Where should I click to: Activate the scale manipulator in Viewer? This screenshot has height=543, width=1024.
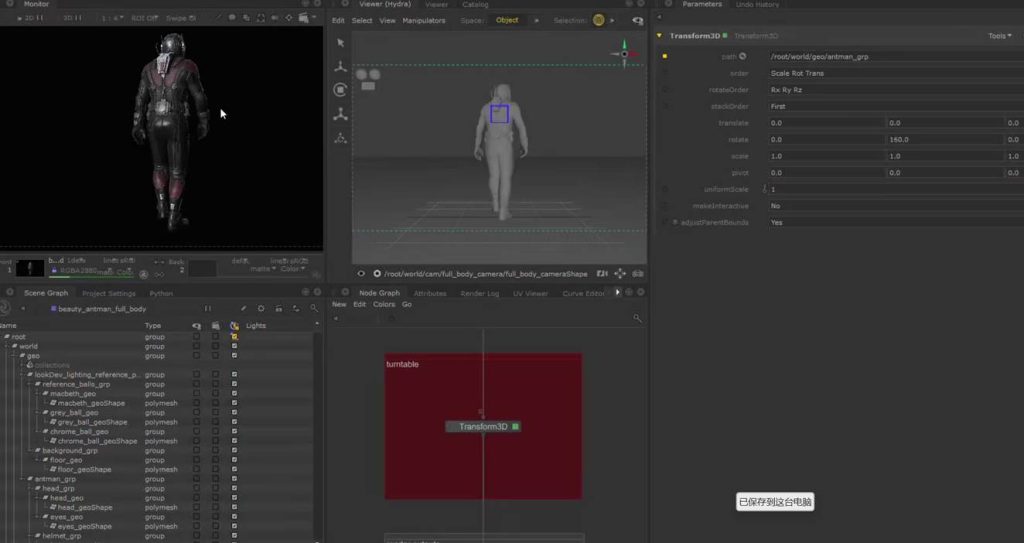coord(340,114)
